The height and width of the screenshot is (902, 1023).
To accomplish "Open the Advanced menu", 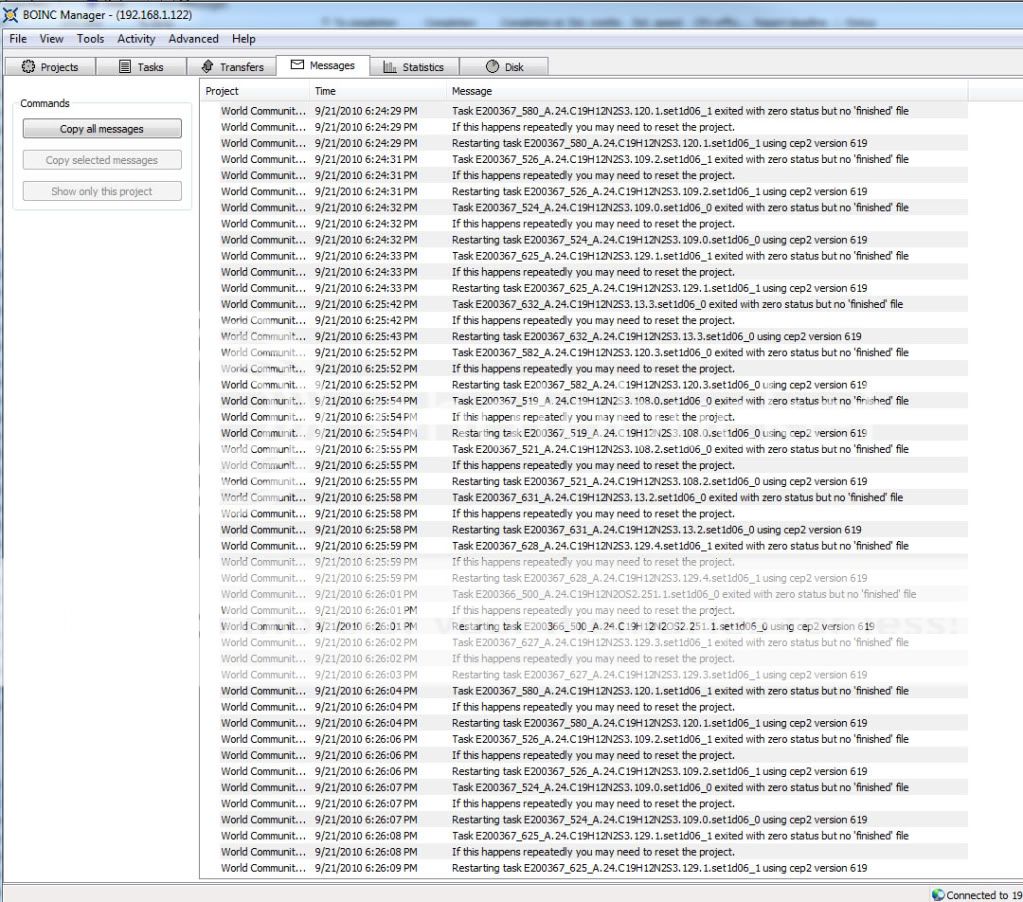I will pyautogui.click(x=193, y=39).
